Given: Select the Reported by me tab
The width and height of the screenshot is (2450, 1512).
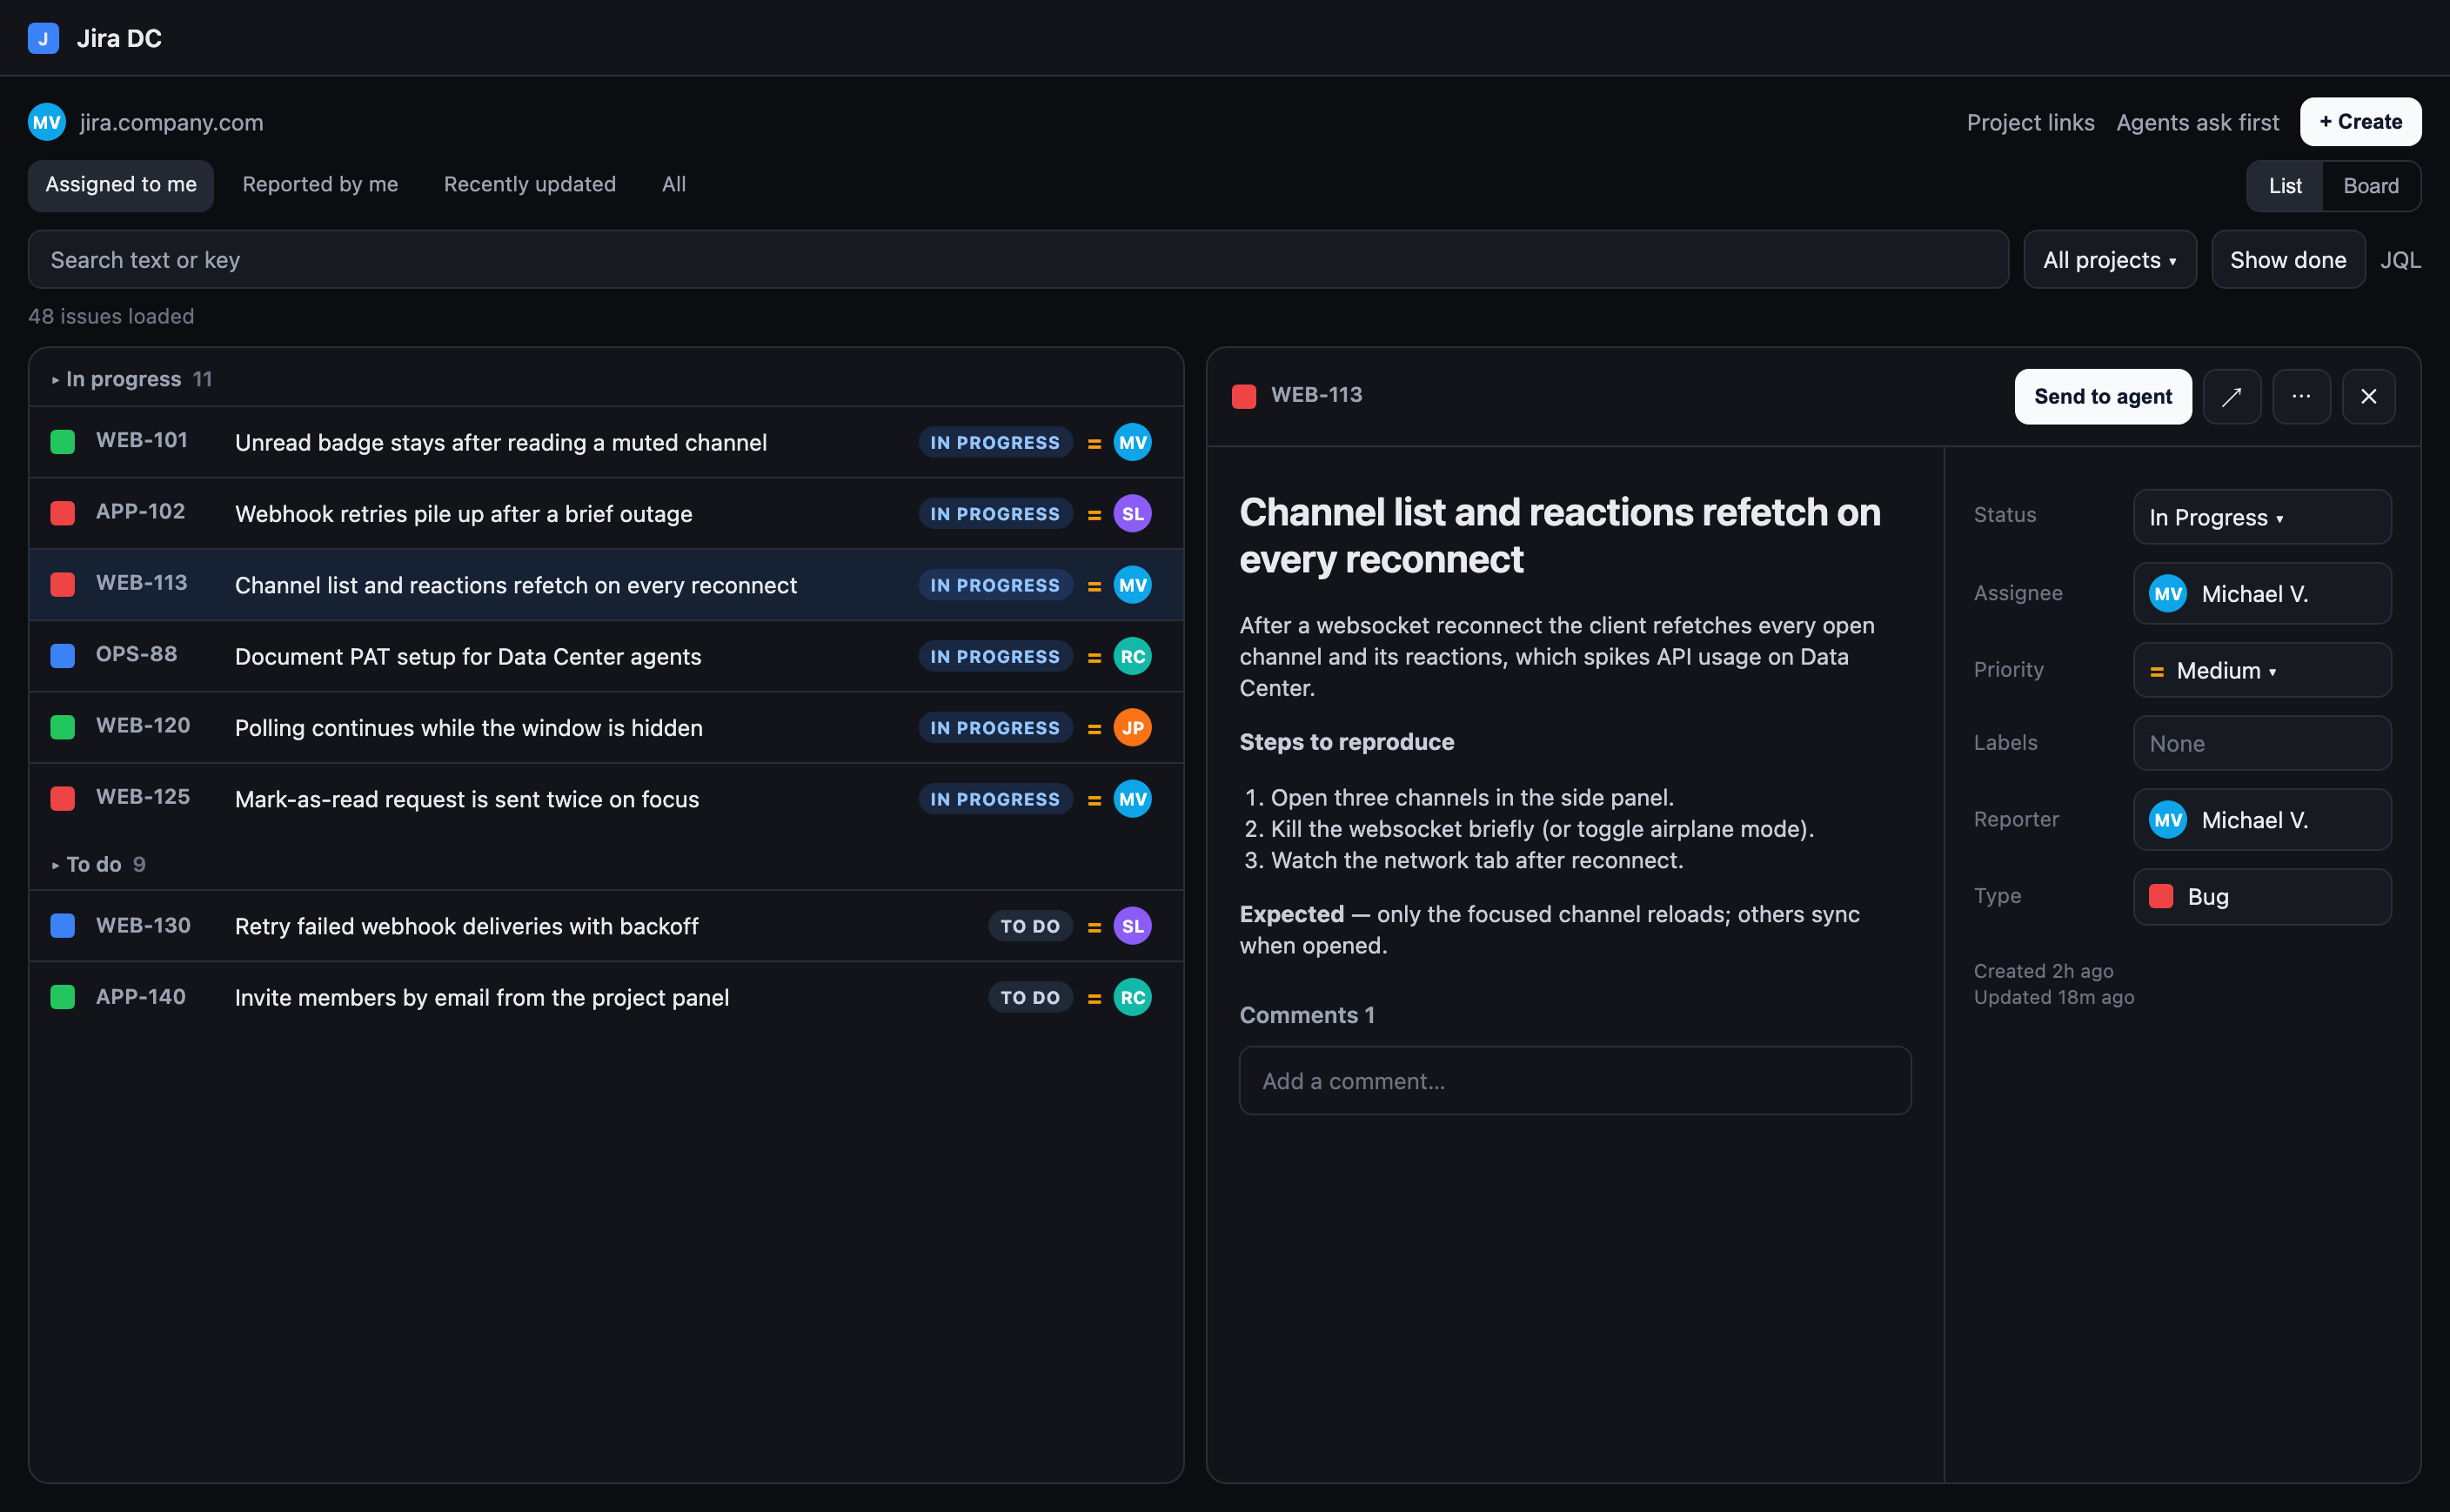Looking at the screenshot, I should (x=320, y=185).
